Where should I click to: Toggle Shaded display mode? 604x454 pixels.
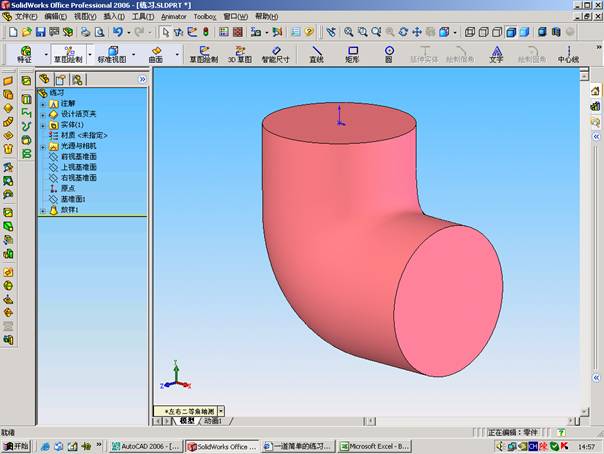[x=525, y=32]
